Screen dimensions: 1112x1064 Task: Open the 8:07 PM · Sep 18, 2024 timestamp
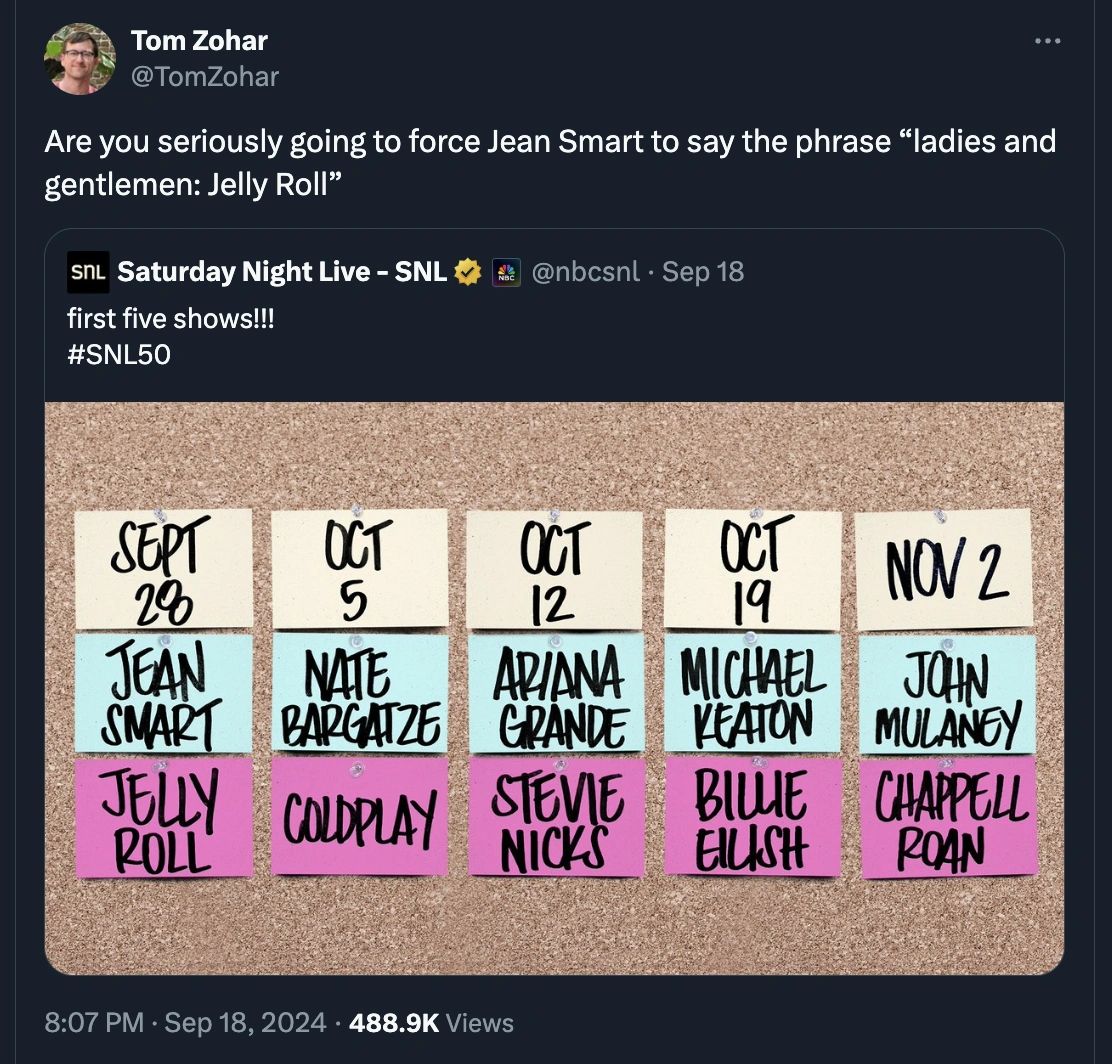[185, 1022]
